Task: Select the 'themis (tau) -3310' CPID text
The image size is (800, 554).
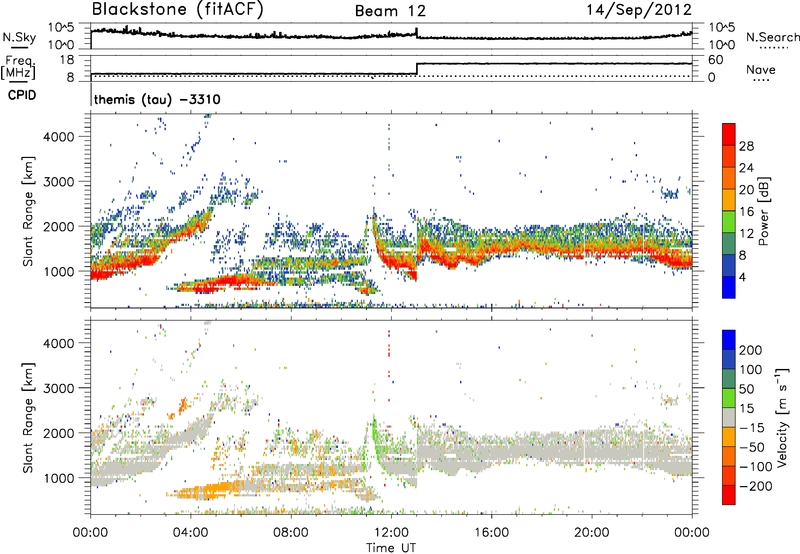Action: point(157,99)
